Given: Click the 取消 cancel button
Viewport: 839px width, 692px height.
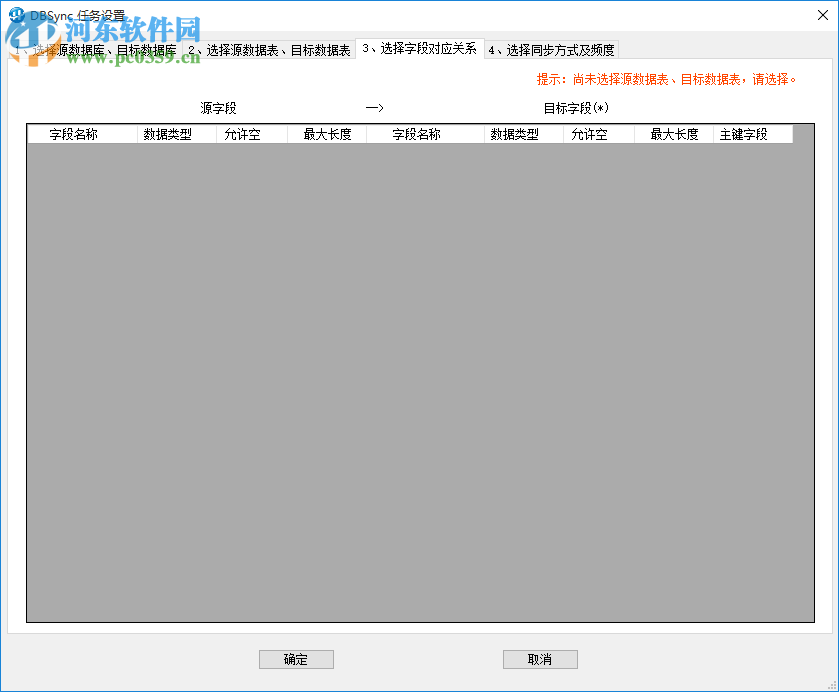Looking at the screenshot, I should point(539,659).
